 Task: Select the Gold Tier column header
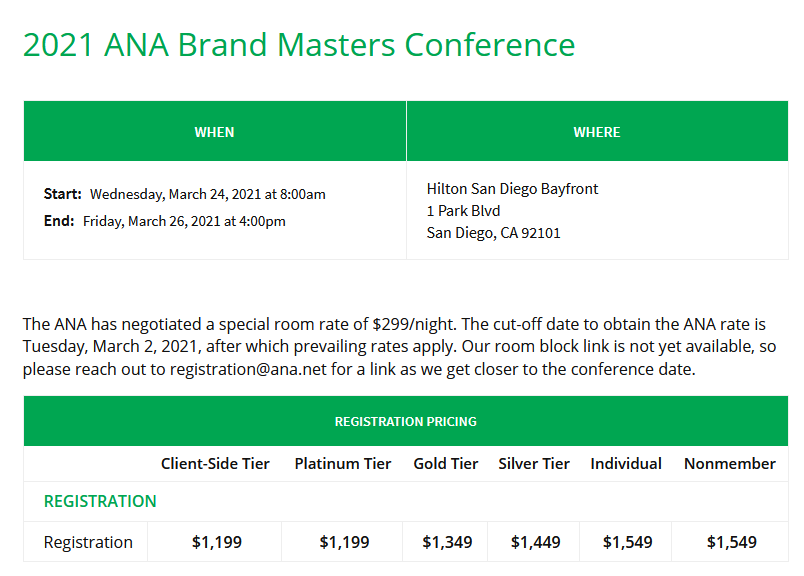click(446, 464)
